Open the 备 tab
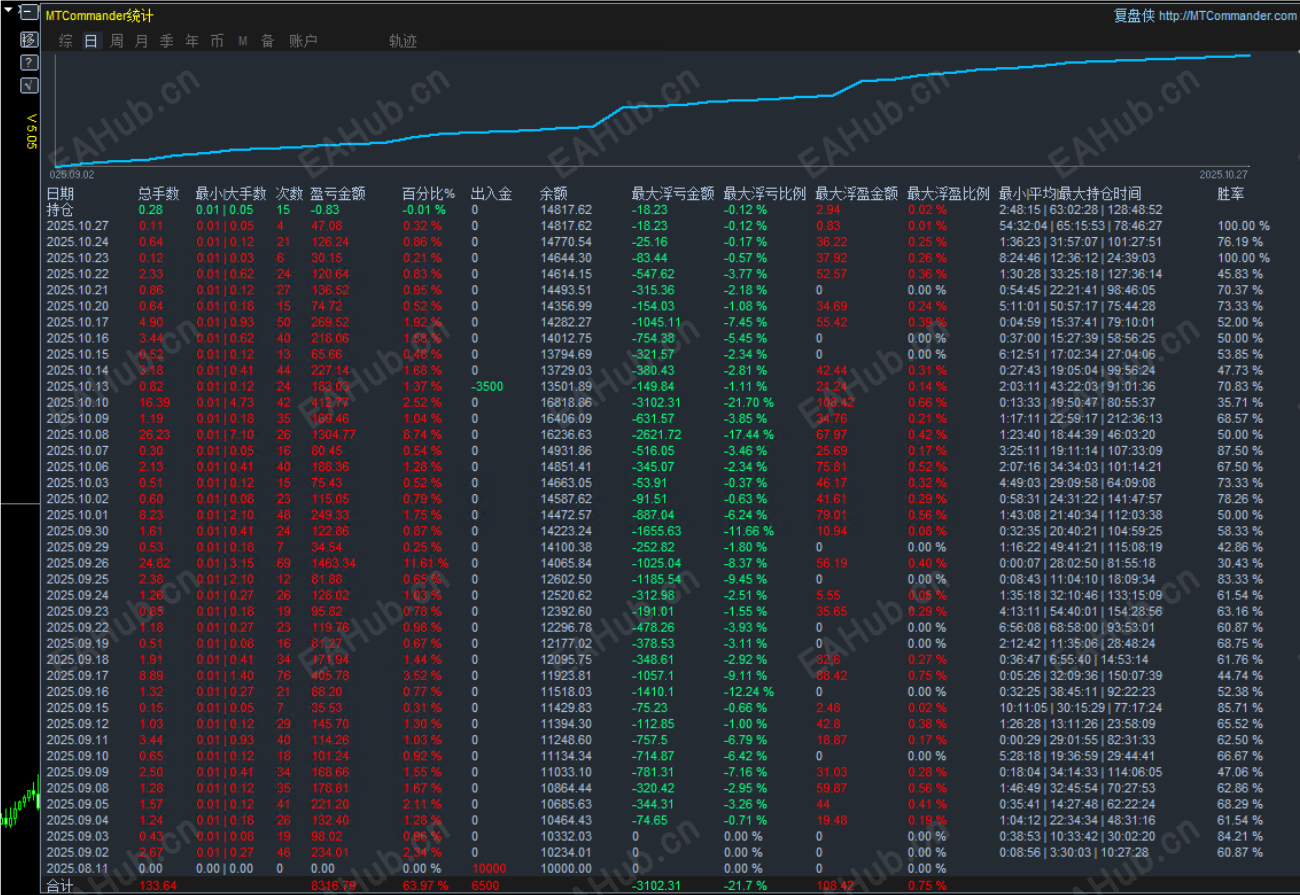Viewport: 1300px width, 895px height. coord(267,41)
